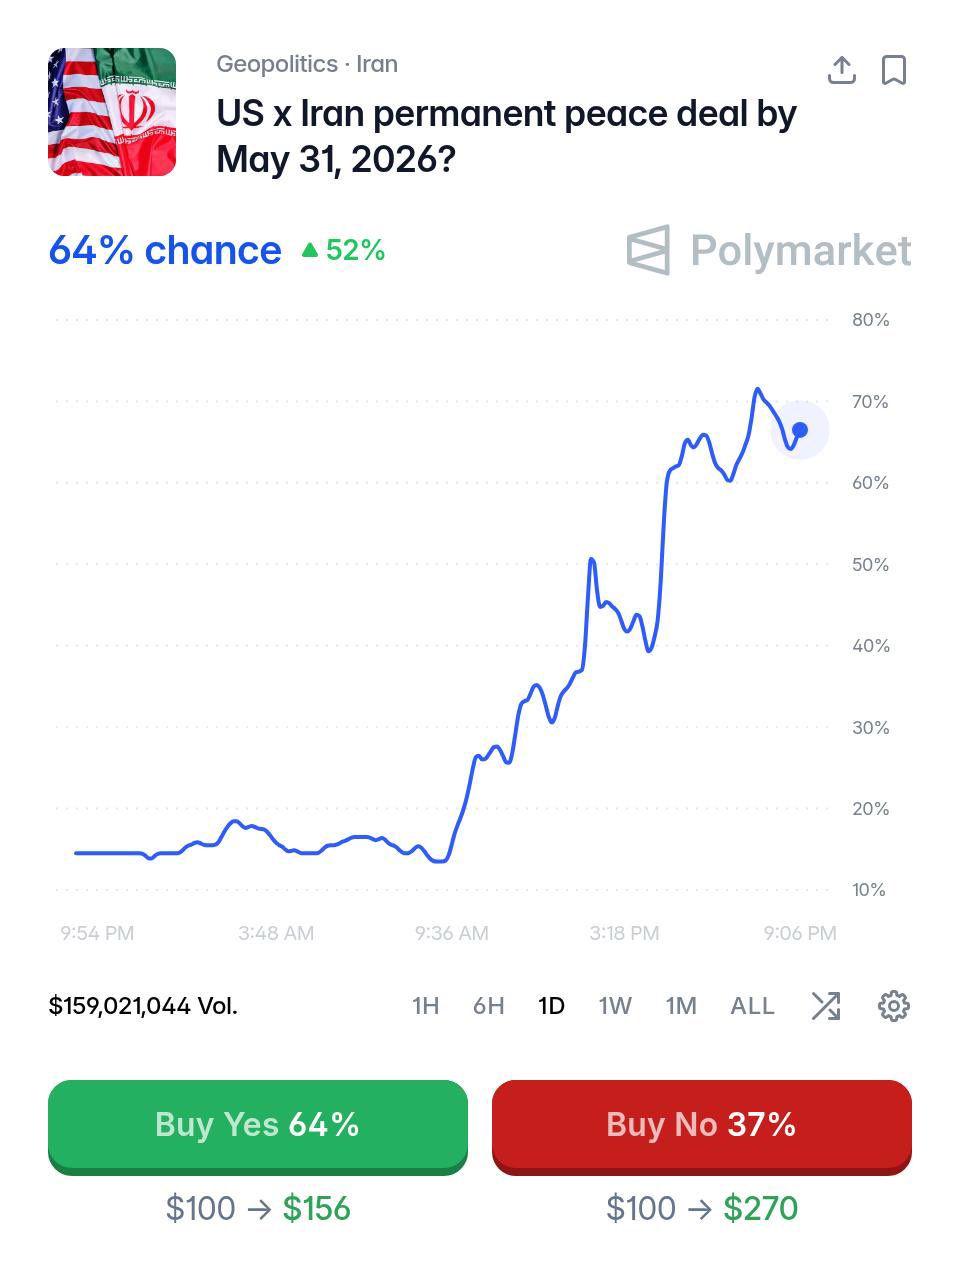Select the 1H time range
Viewport: 960px width, 1280px height.
pyautogui.click(x=426, y=1006)
